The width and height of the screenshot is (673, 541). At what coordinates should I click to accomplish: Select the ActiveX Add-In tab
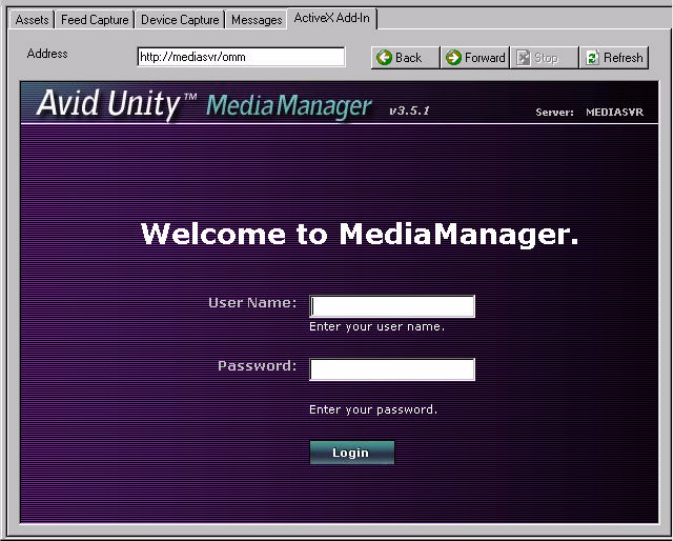pyautogui.click(x=332, y=18)
